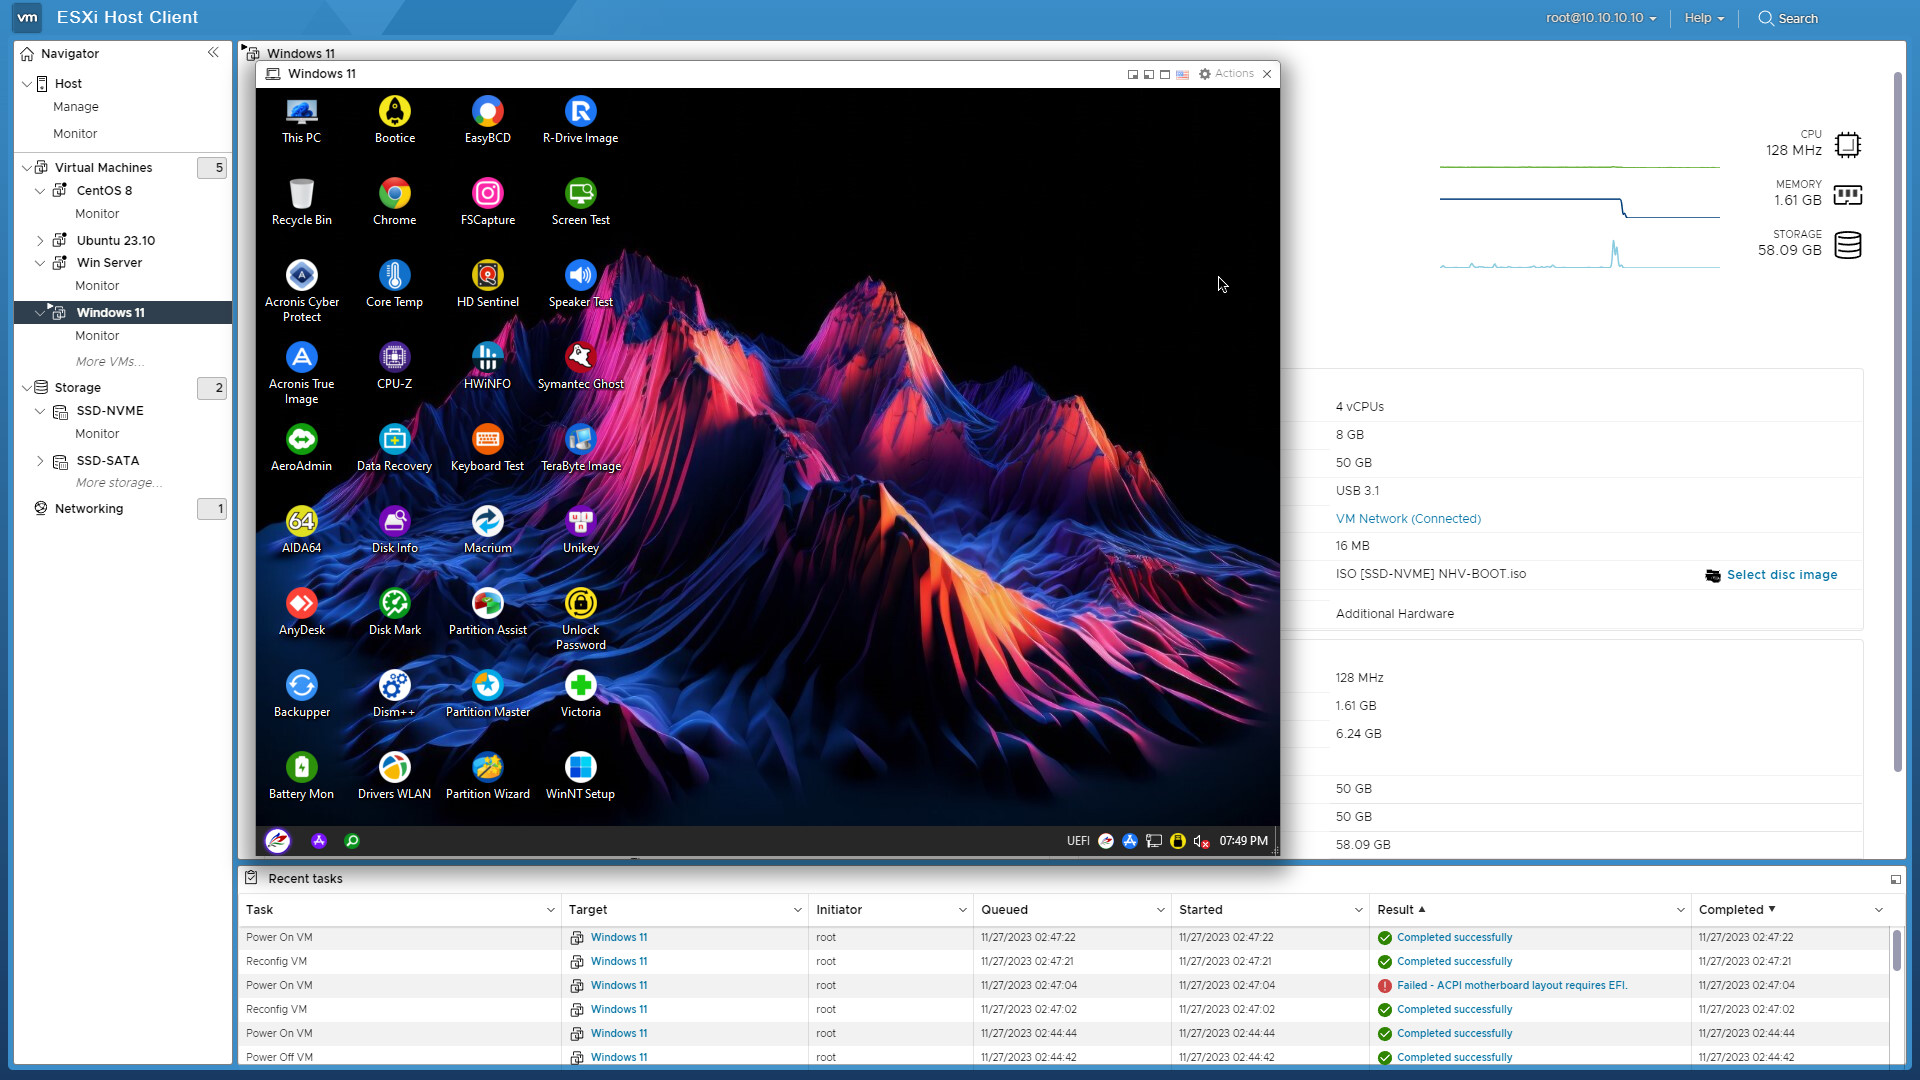Select Networking in the navigator
The image size is (1920, 1080).
[x=89, y=509]
